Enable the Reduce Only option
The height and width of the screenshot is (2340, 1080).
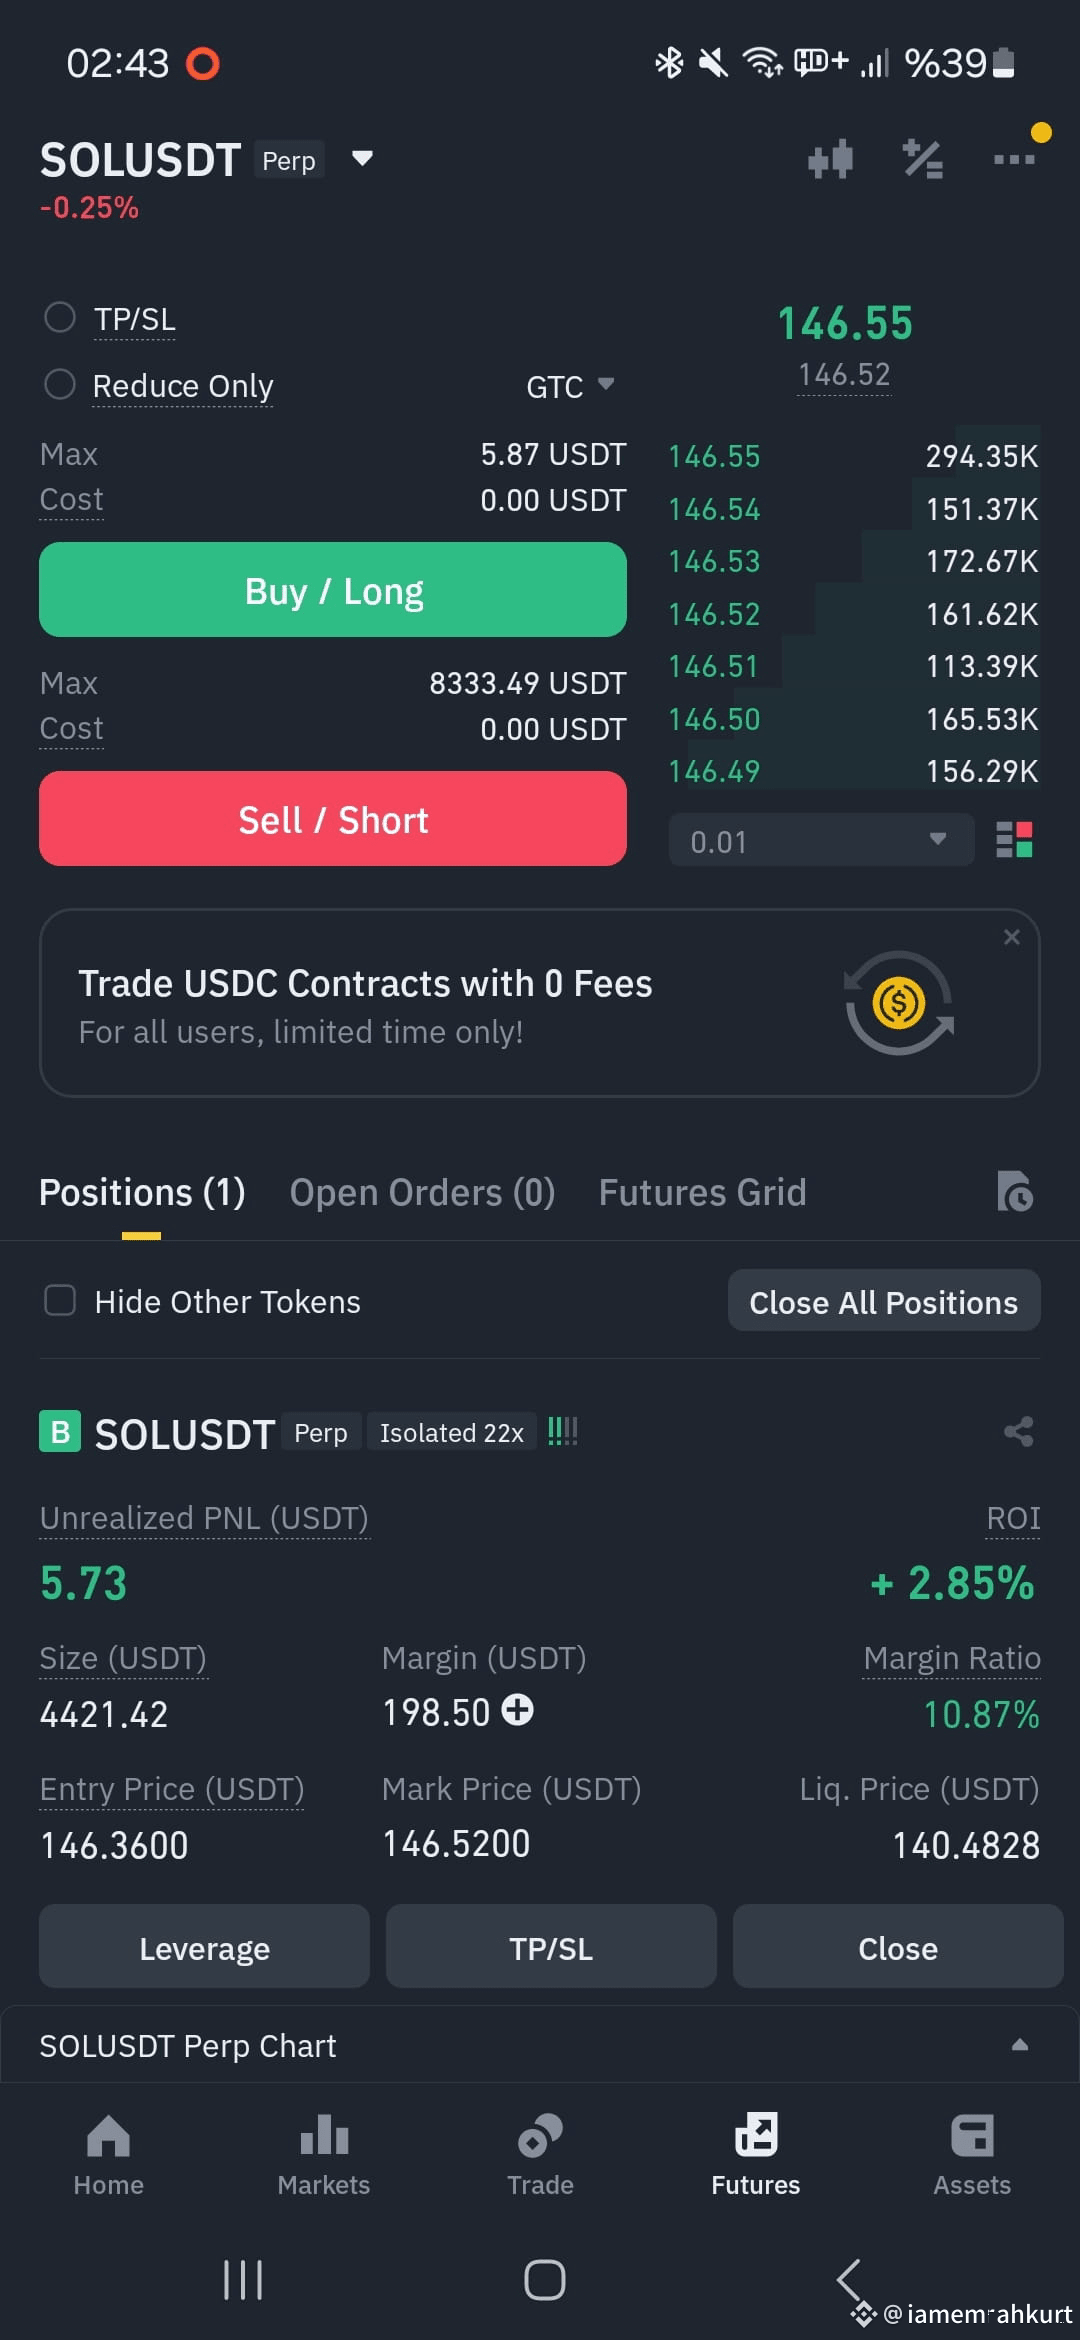tap(60, 385)
